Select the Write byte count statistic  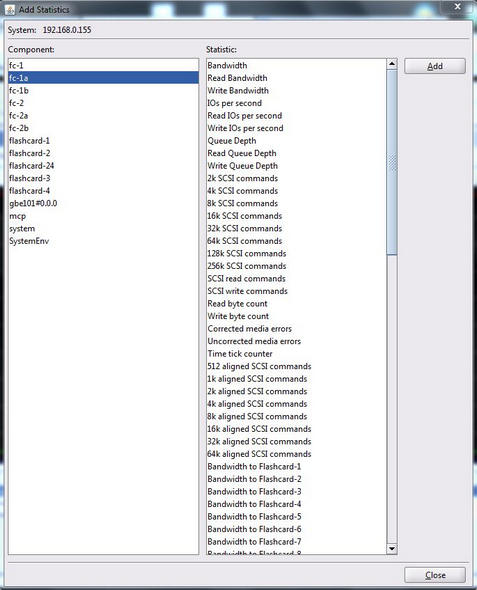[297, 316]
